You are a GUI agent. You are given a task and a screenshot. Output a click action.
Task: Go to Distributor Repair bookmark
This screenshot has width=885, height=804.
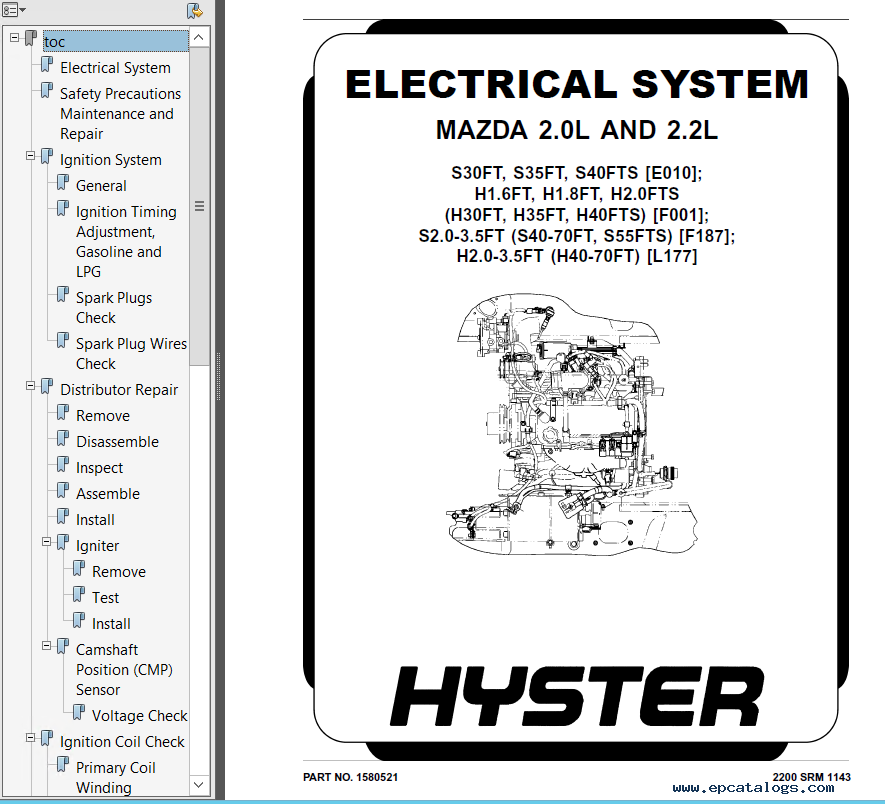pyautogui.click(x=119, y=390)
